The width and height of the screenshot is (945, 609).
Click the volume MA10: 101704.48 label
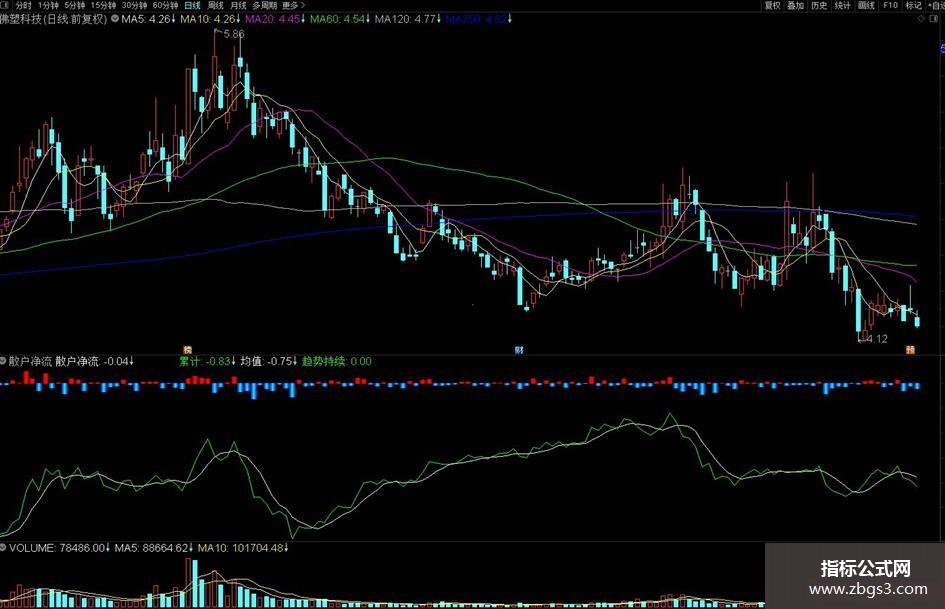(x=243, y=547)
